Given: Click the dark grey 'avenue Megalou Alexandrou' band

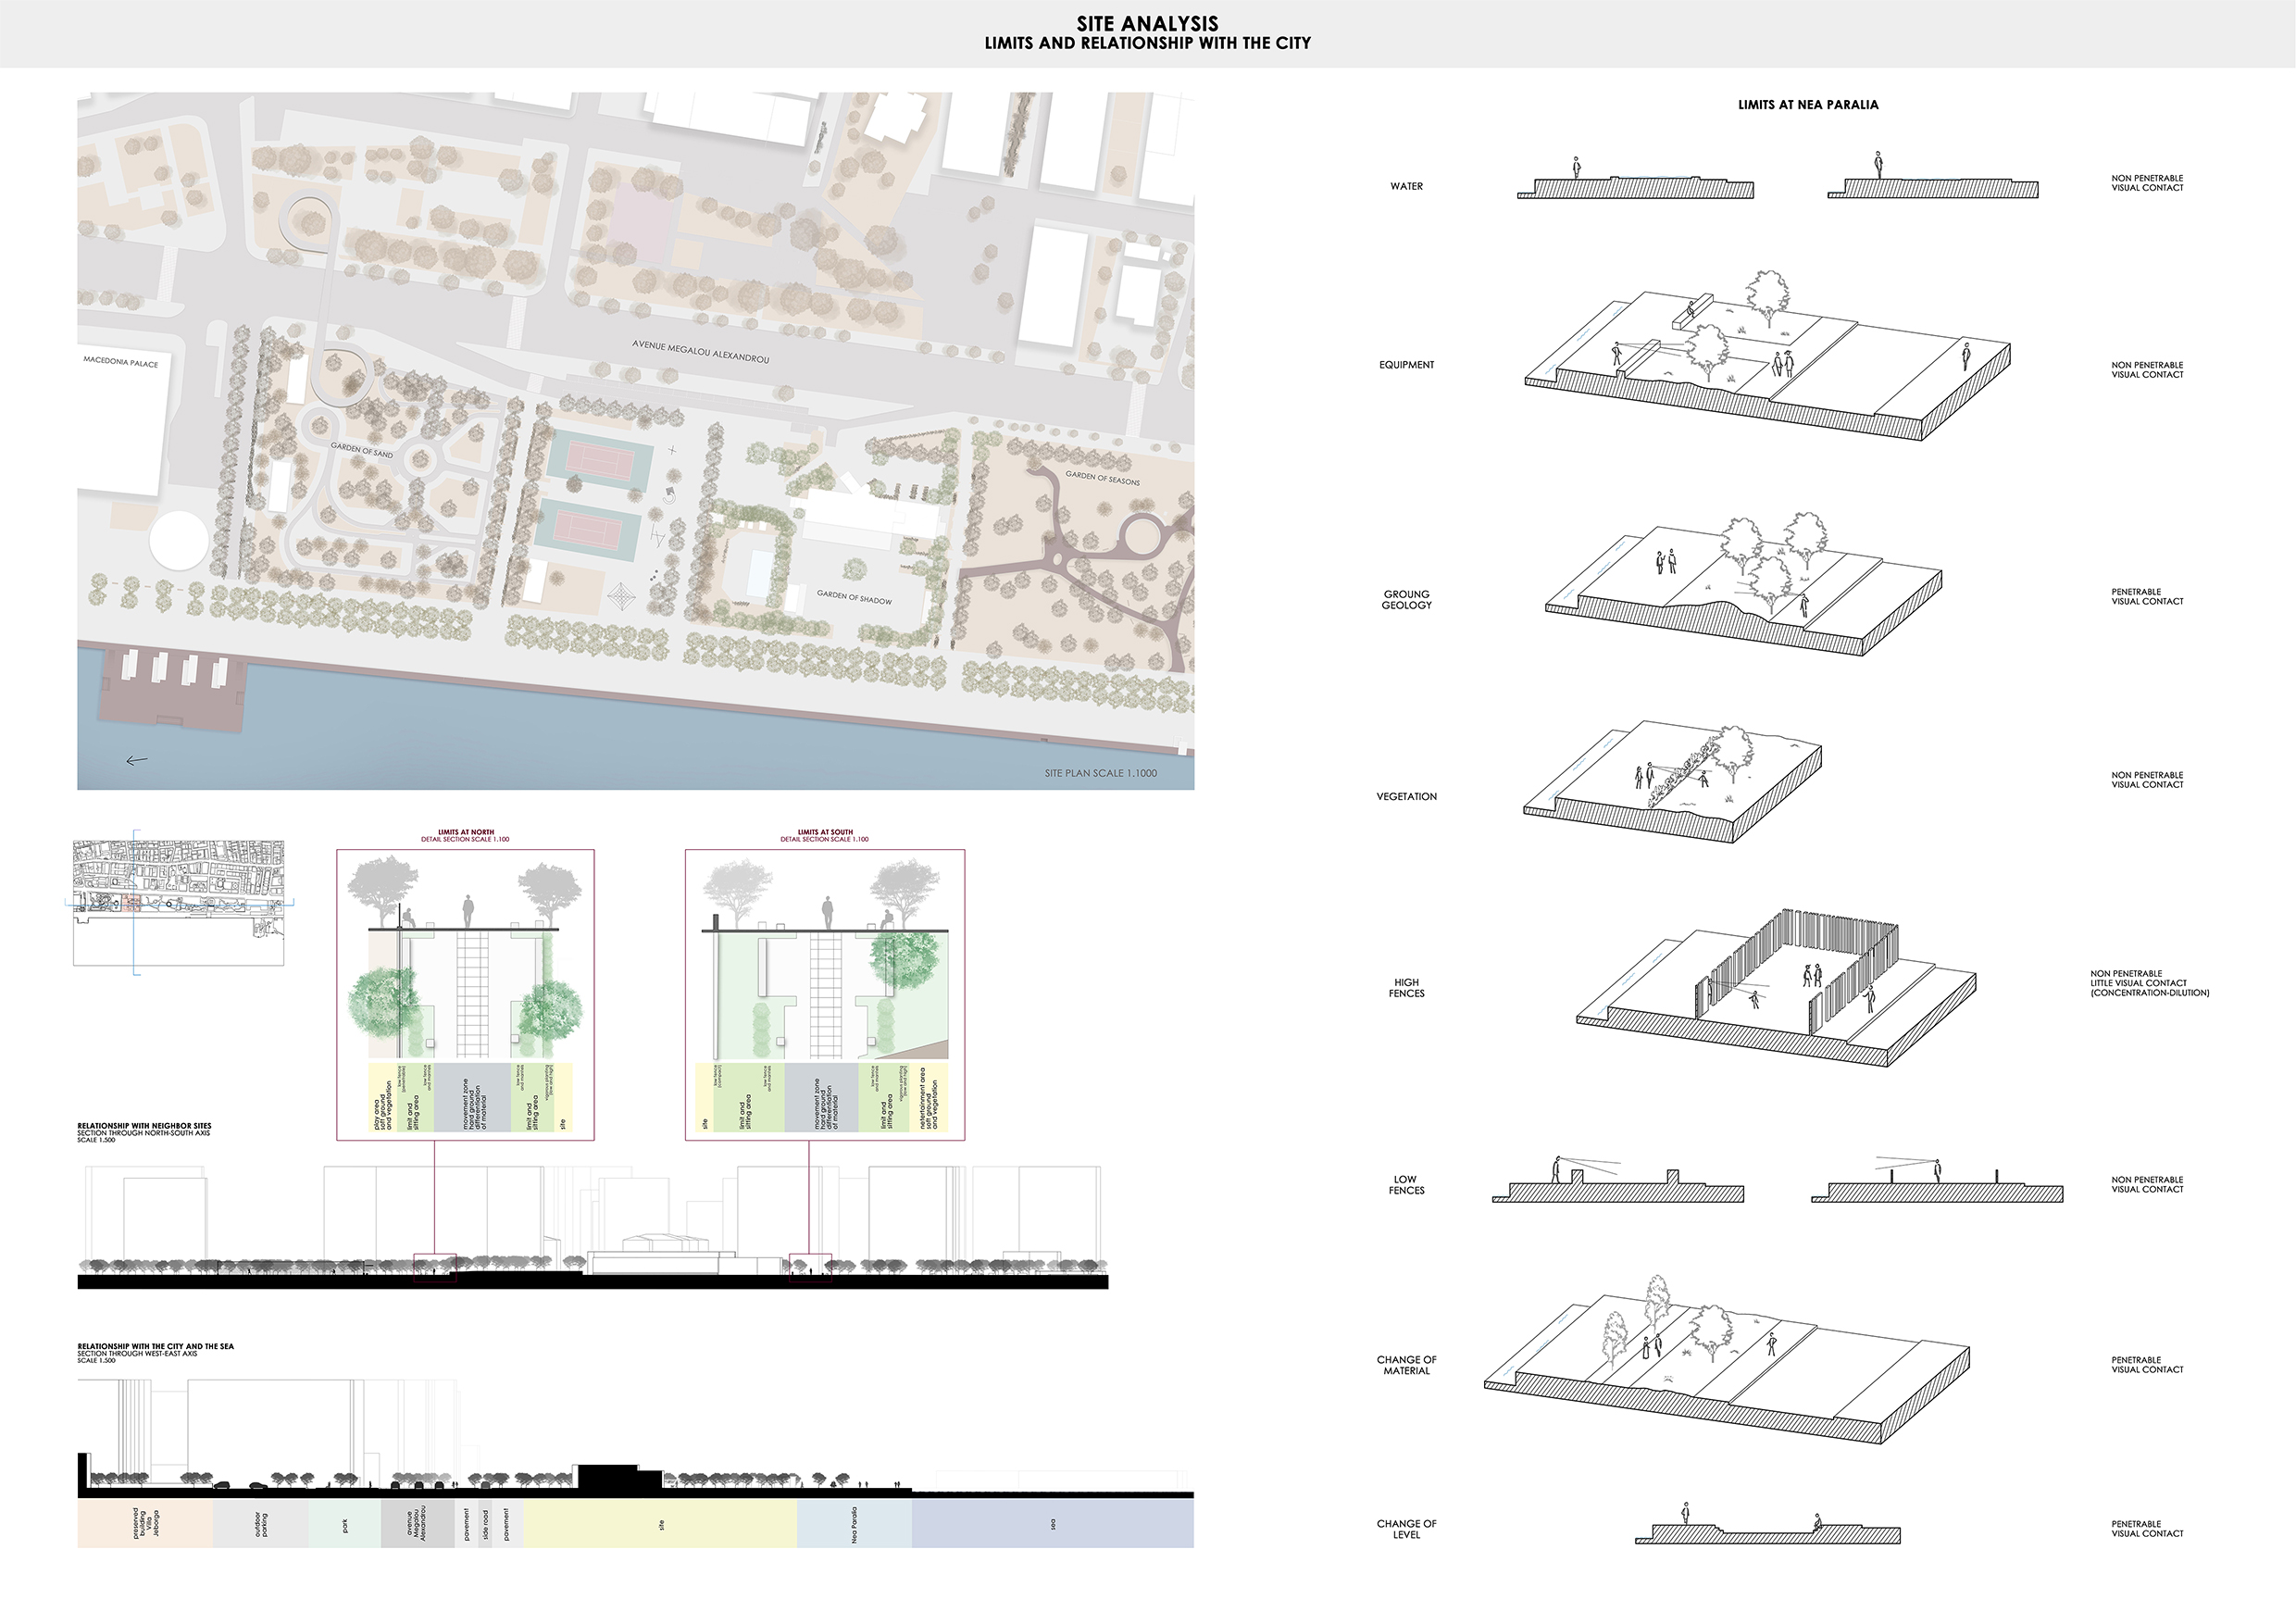Looking at the screenshot, I should (418, 1523).
